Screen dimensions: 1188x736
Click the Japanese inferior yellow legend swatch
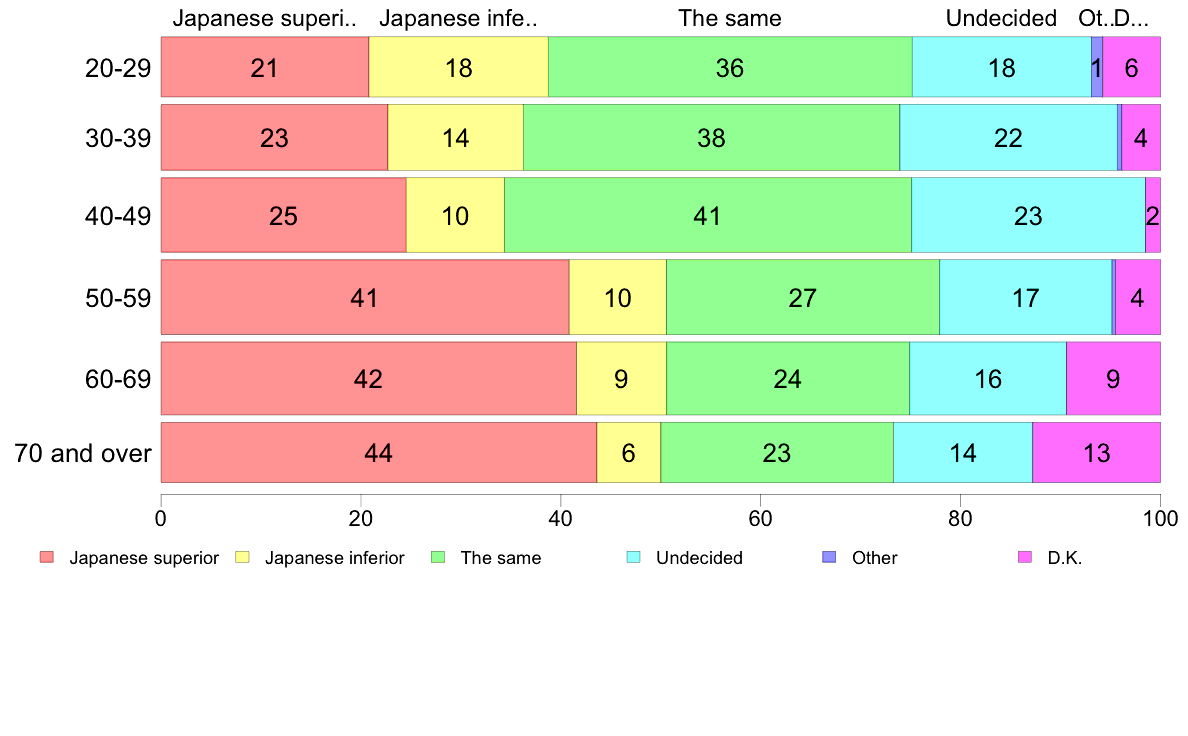[242, 558]
